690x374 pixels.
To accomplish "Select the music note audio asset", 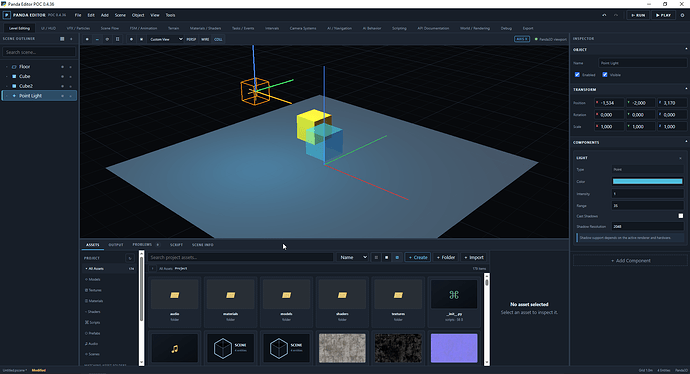I will 175,348.
